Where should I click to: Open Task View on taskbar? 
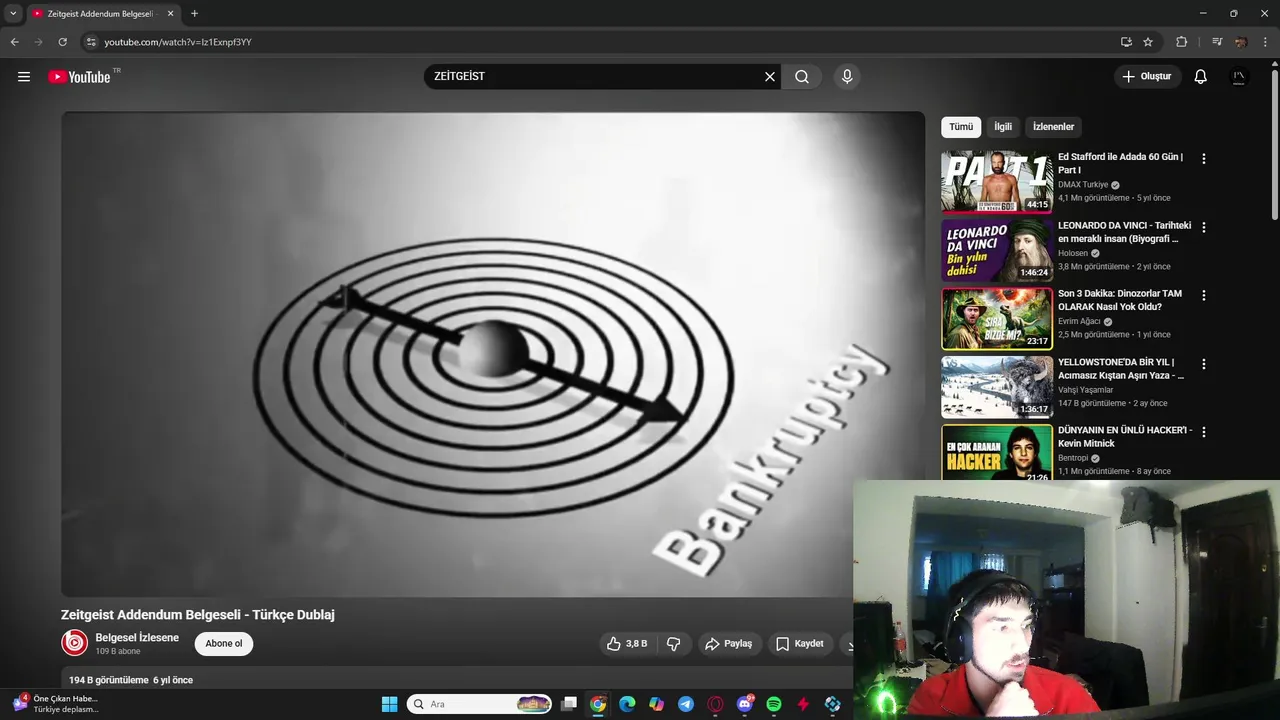569,704
